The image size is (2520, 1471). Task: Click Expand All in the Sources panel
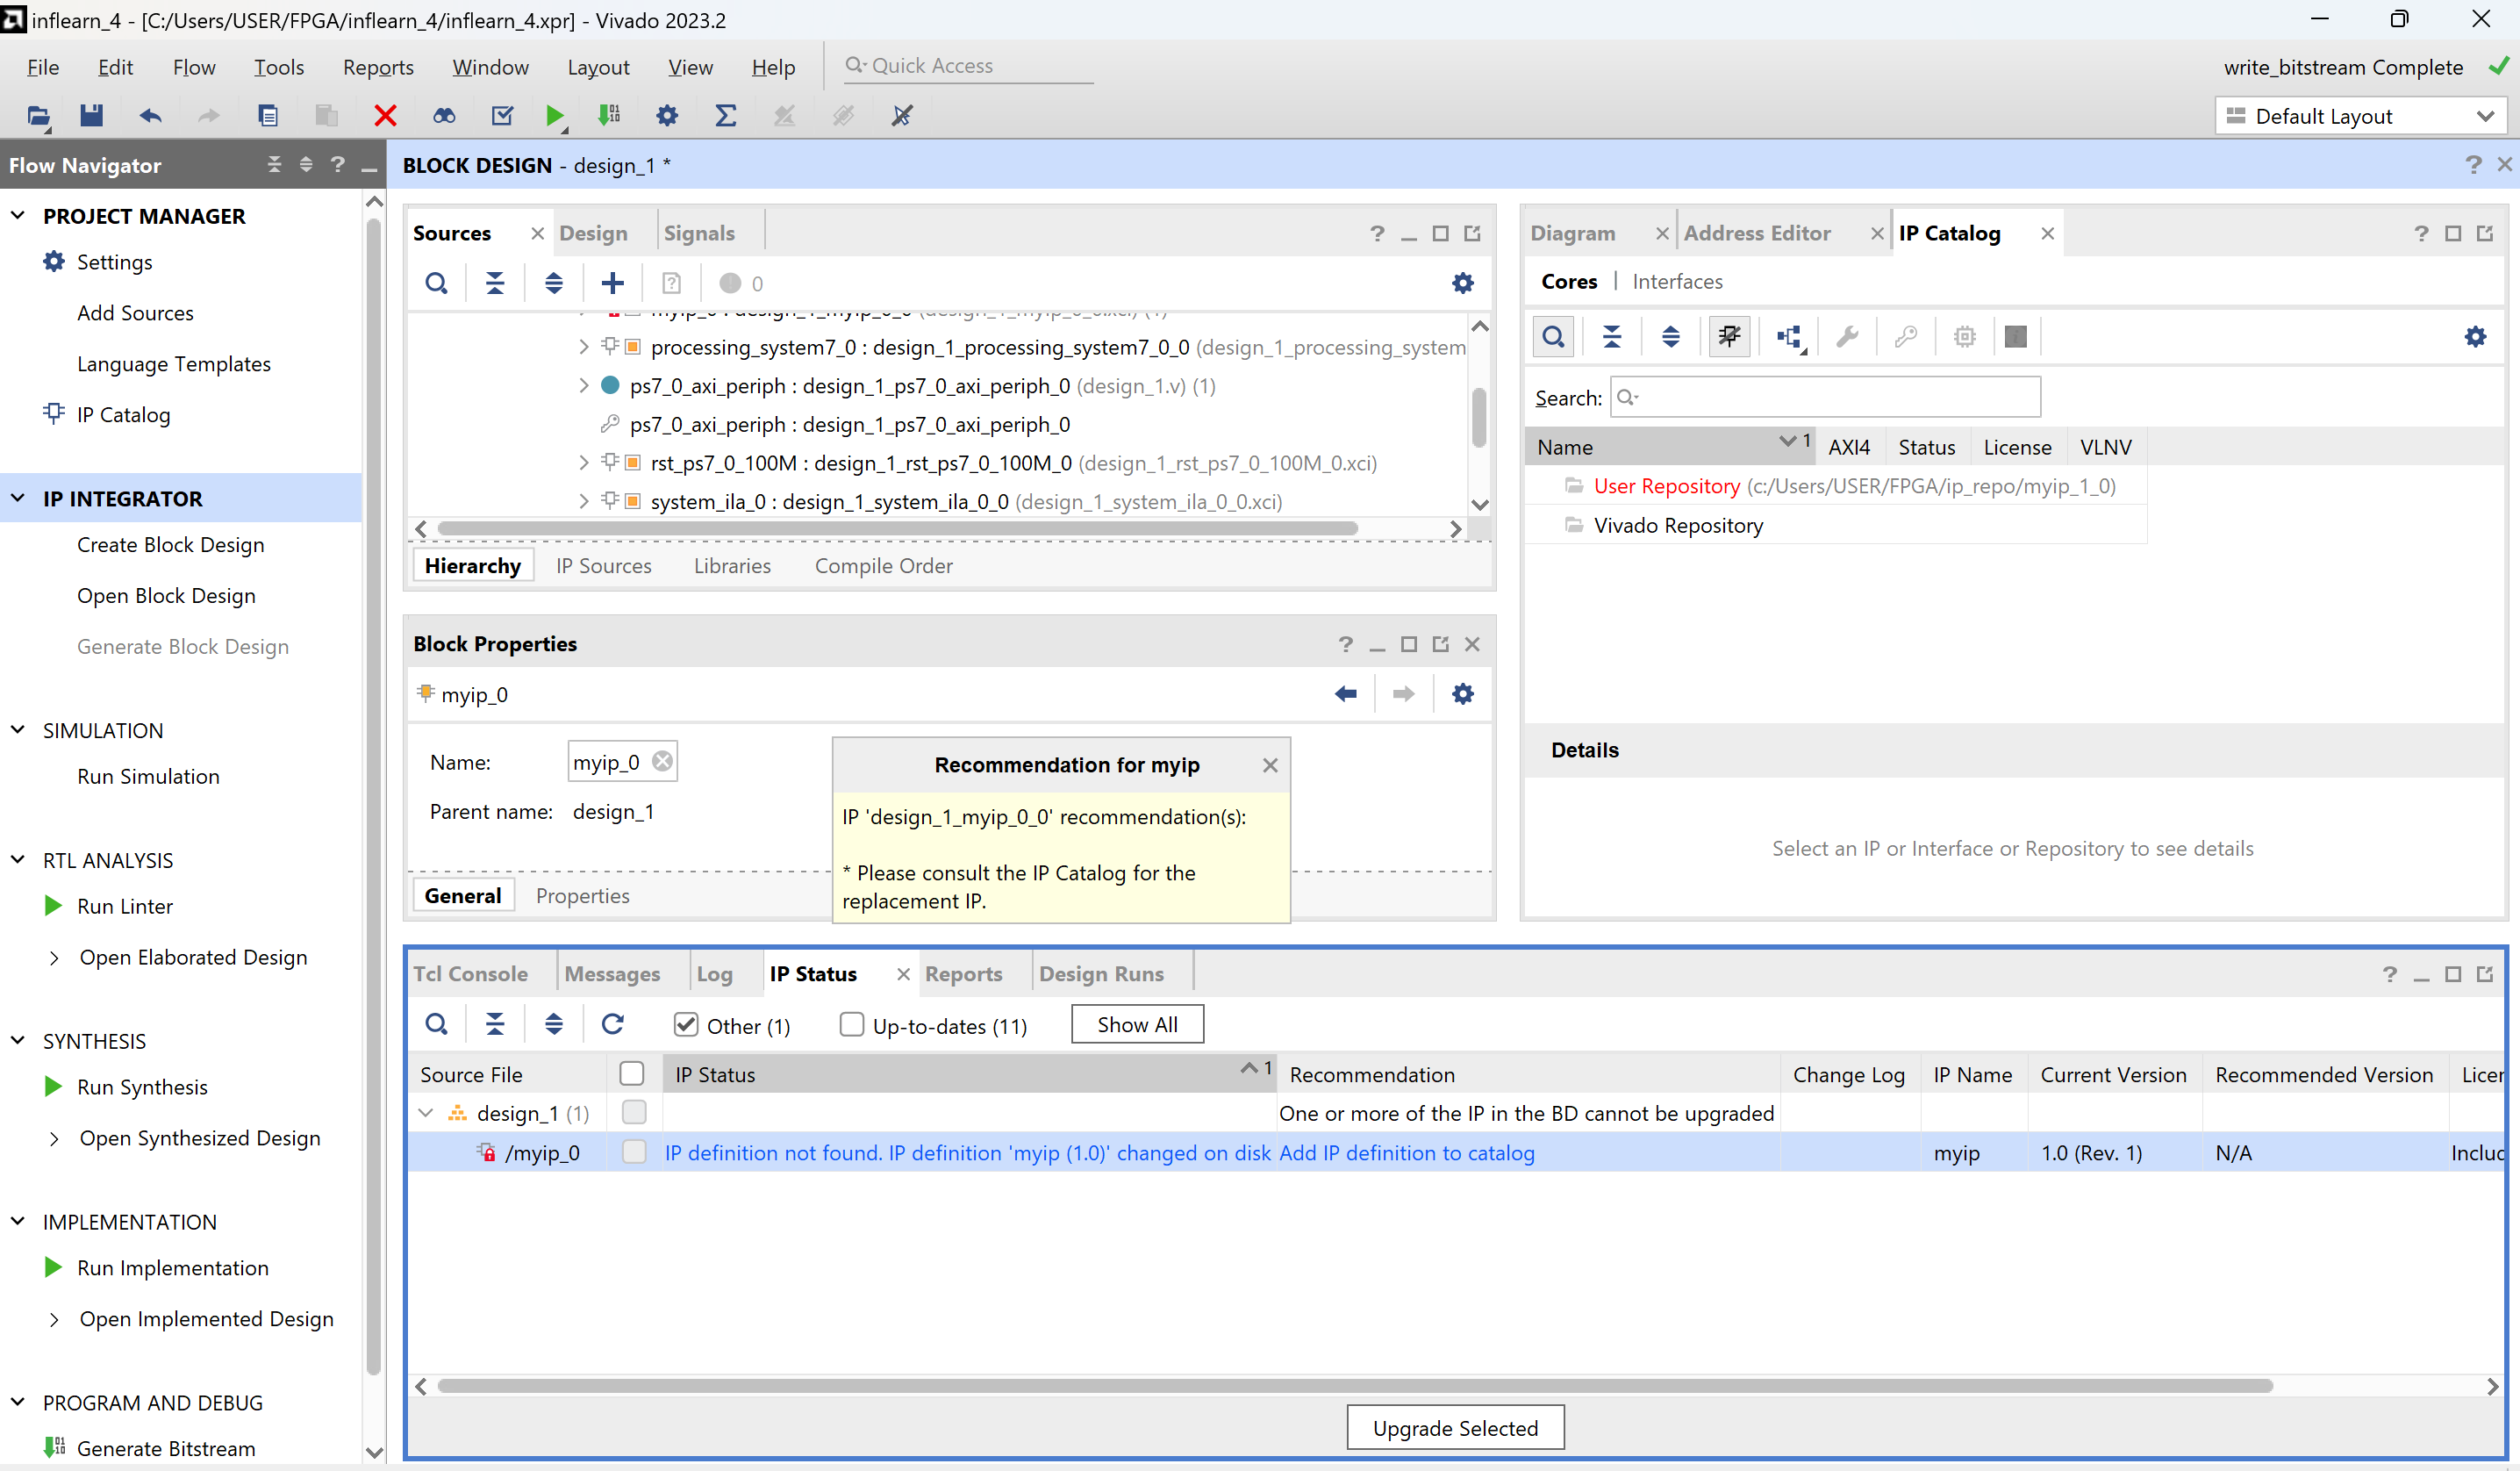(554, 283)
